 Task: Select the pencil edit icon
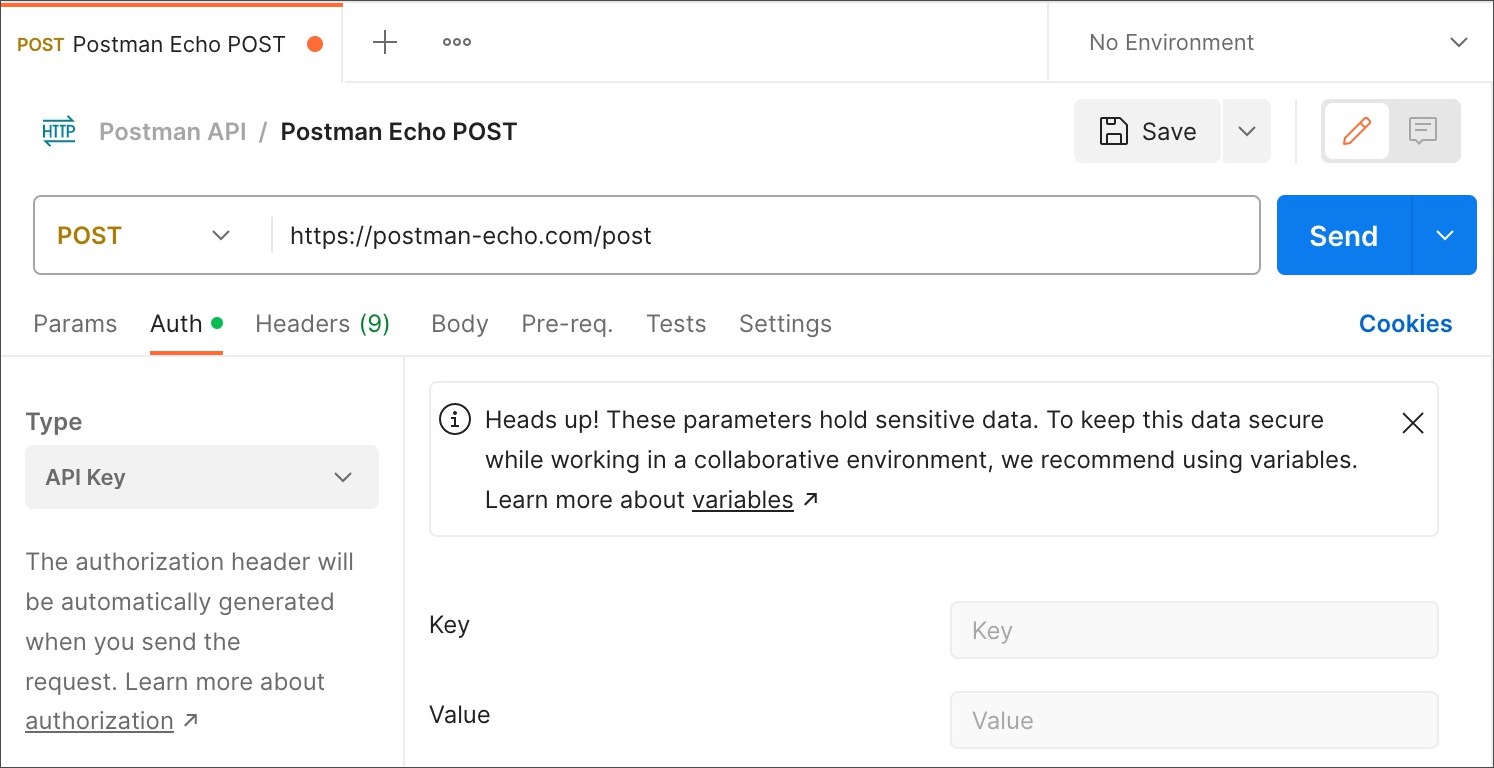coord(1356,130)
